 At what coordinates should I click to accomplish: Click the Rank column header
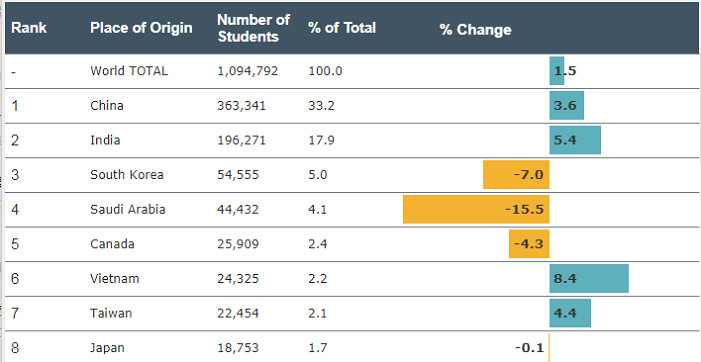pyautogui.click(x=29, y=28)
